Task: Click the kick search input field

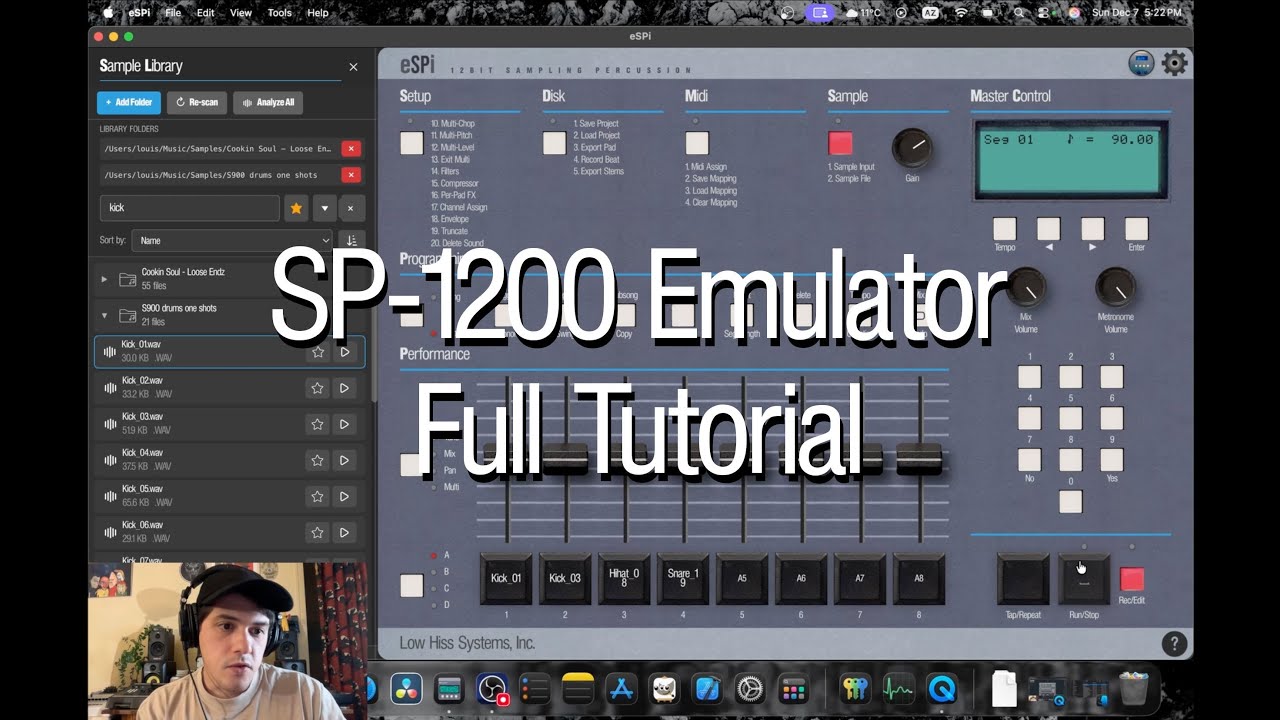Action: (190, 208)
